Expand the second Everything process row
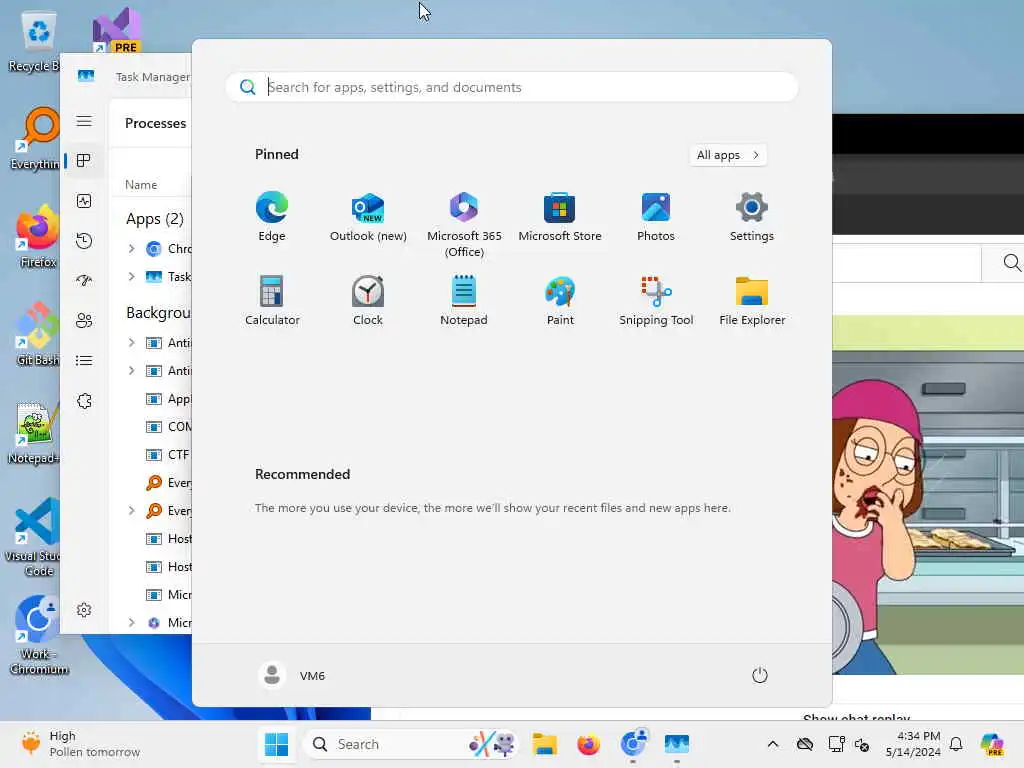The image size is (1024, 768). (131, 511)
